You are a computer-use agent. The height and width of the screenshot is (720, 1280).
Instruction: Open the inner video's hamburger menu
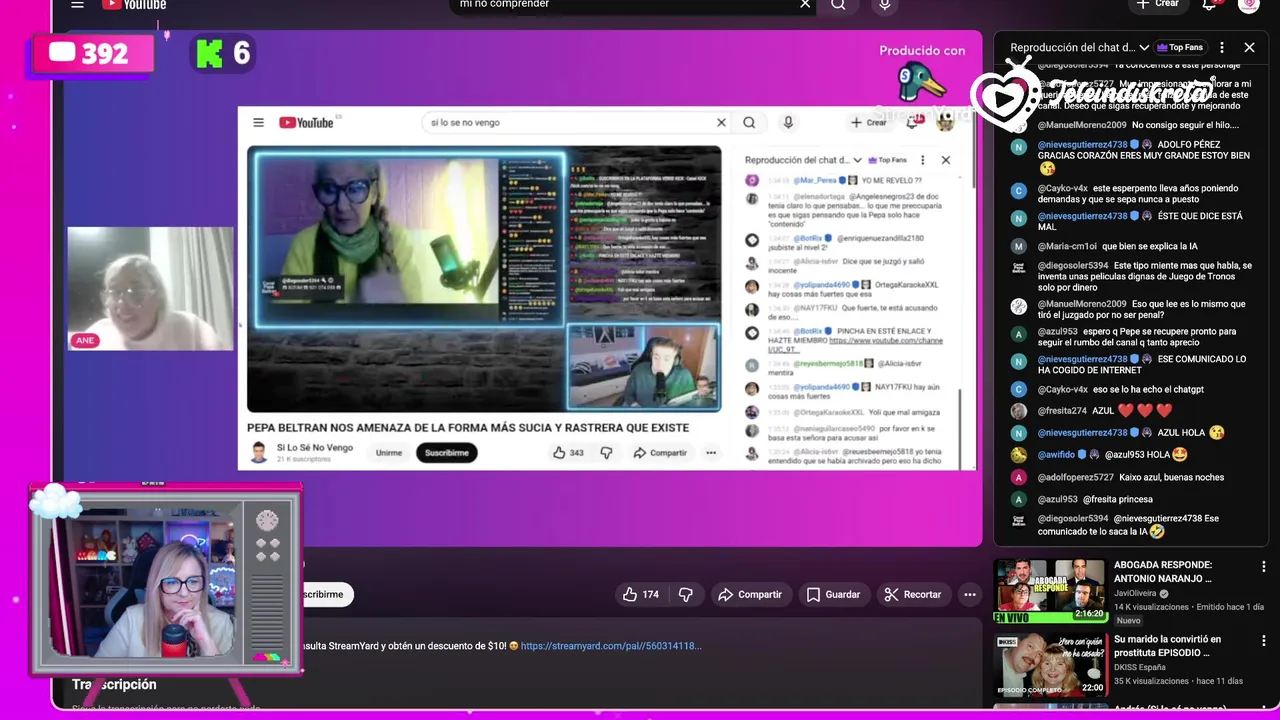(258, 122)
